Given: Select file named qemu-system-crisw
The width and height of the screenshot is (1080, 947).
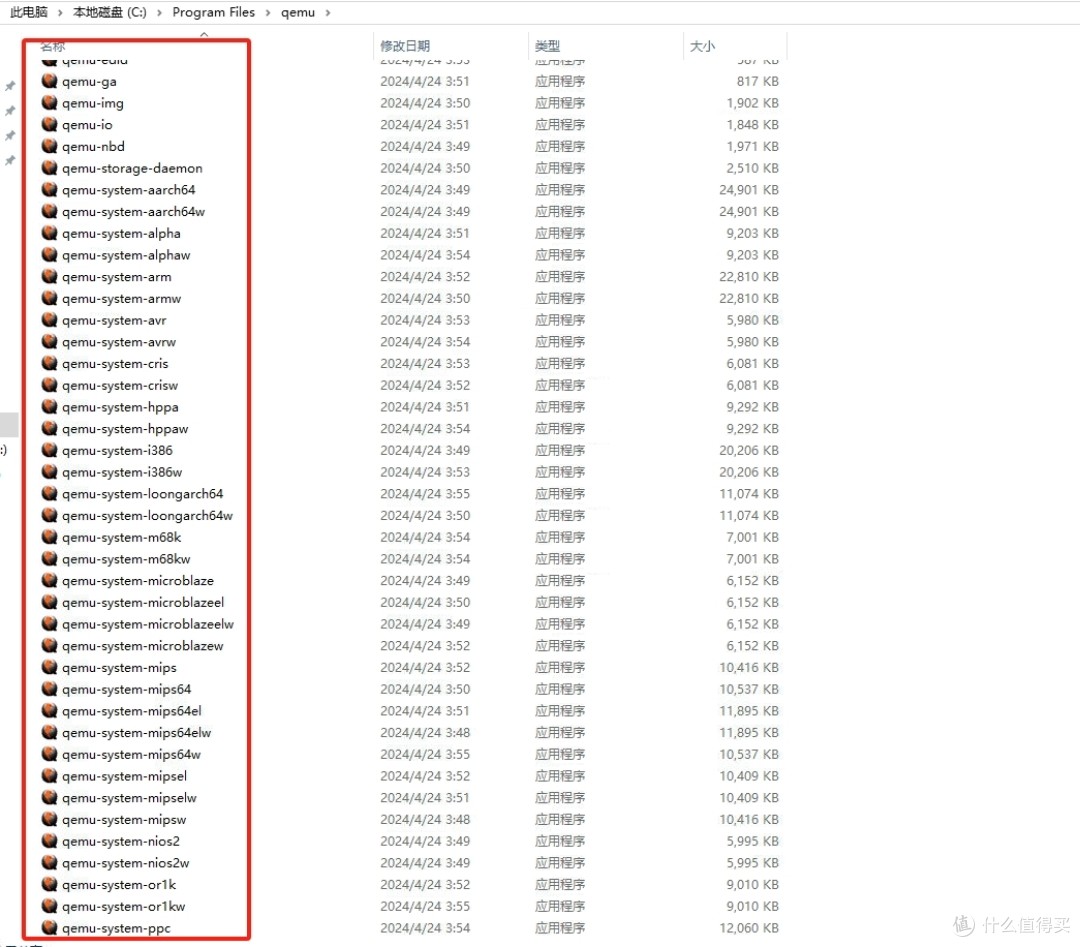Looking at the screenshot, I should coord(120,385).
